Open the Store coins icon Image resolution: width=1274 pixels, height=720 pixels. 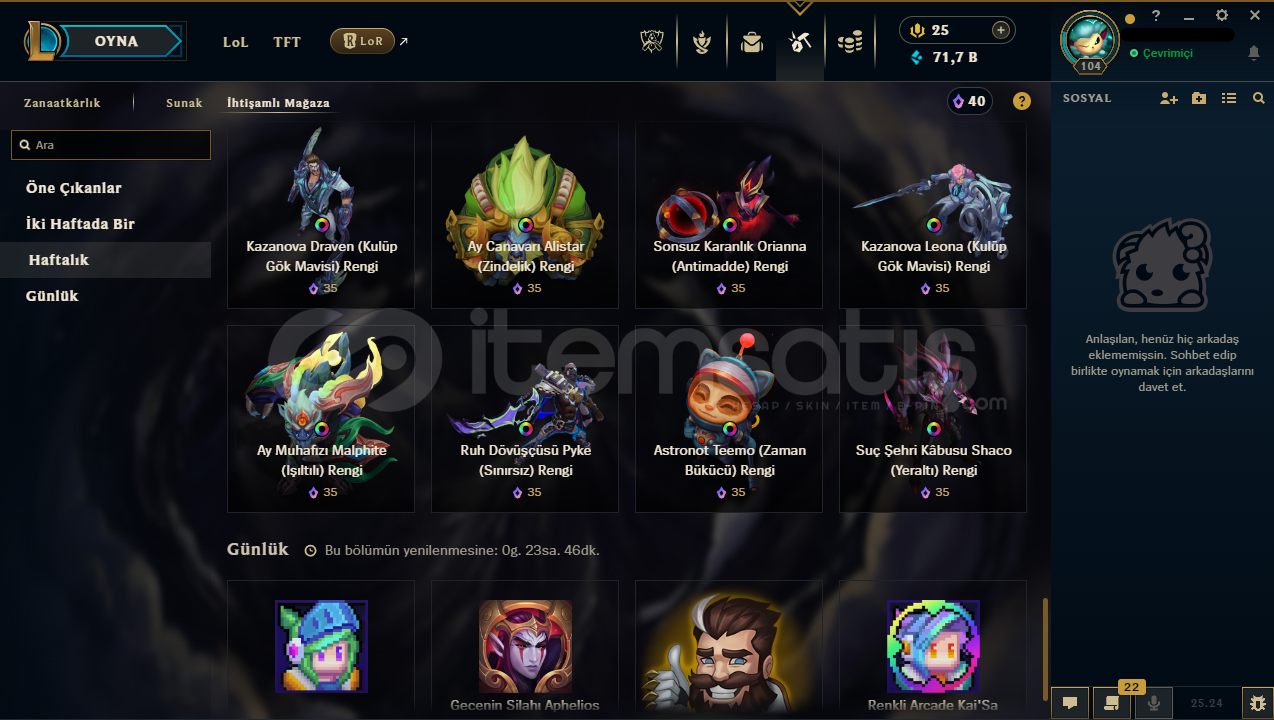coord(850,42)
